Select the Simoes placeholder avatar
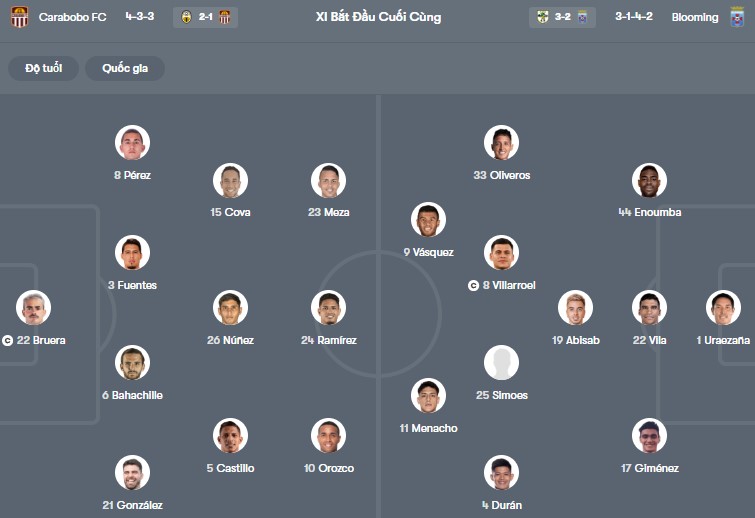 [x=501, y=363]
